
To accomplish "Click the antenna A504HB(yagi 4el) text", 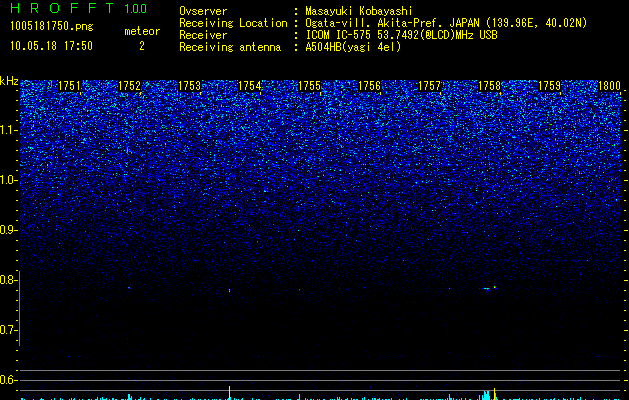I will coord(353,47).
